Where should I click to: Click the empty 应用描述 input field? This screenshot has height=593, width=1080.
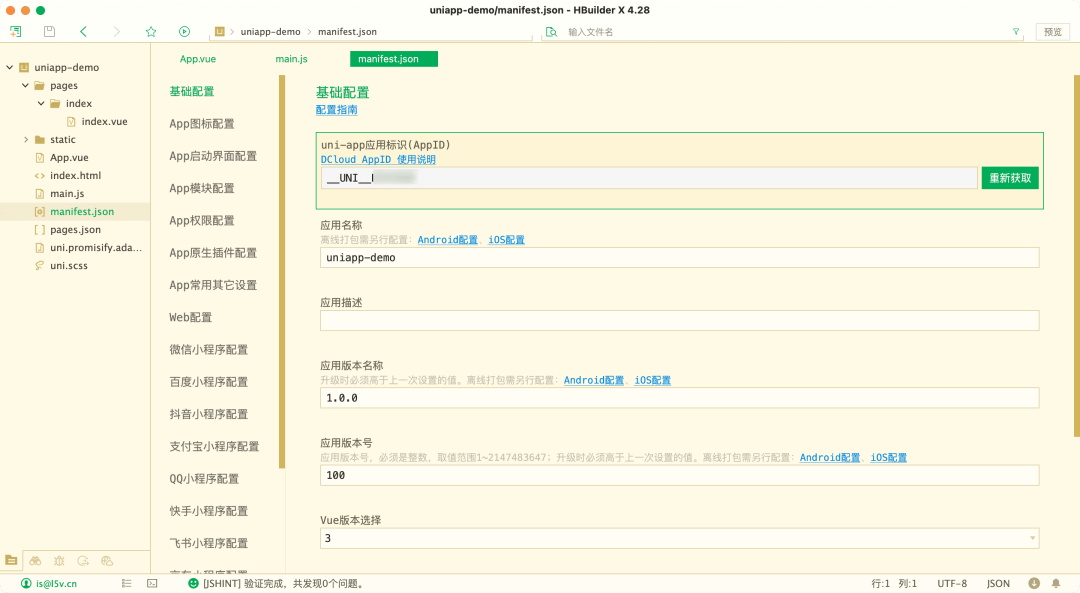(x=679, y=320)
